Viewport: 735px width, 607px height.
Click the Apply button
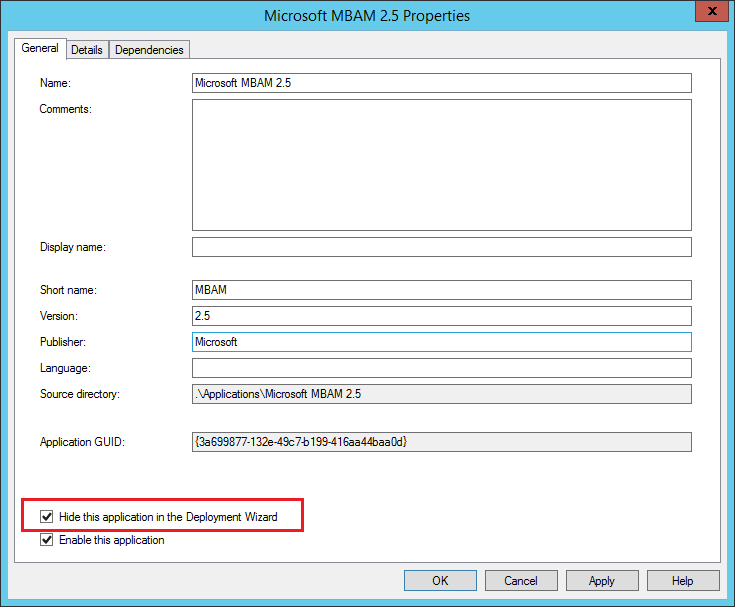[x=602, y=581]
